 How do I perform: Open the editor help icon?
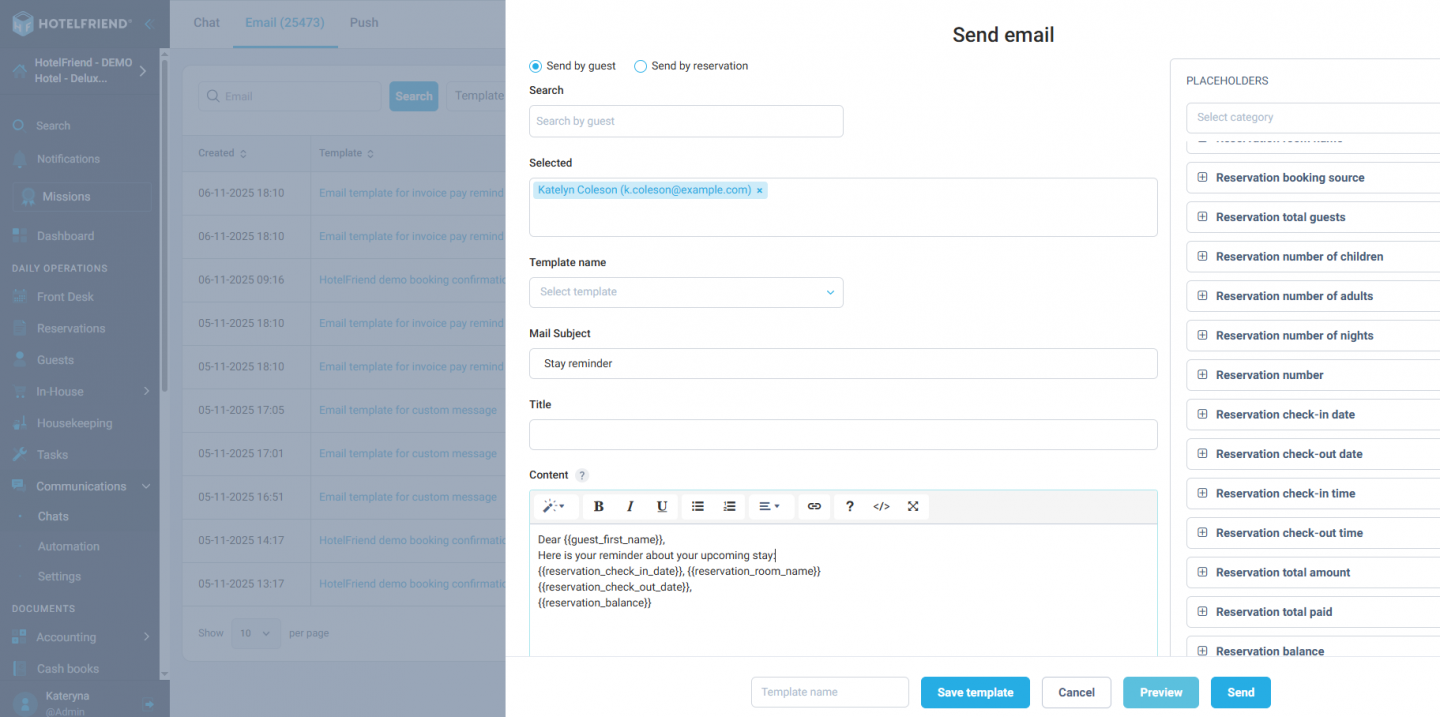(x=849, y=506)
